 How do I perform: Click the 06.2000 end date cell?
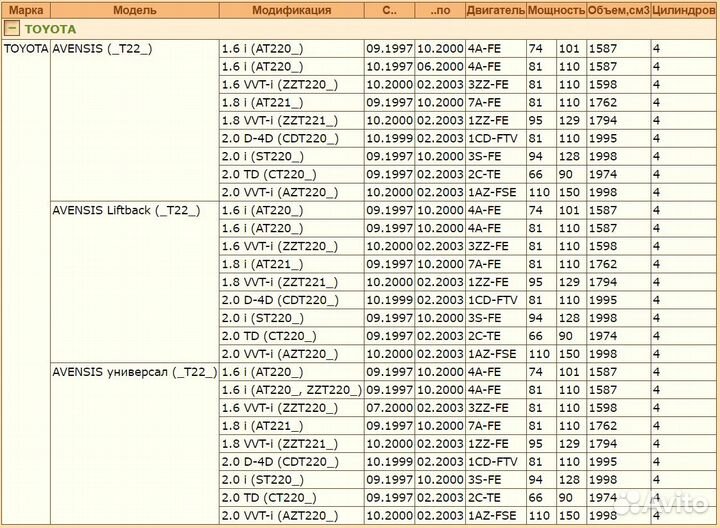click(x=440, y=66)
